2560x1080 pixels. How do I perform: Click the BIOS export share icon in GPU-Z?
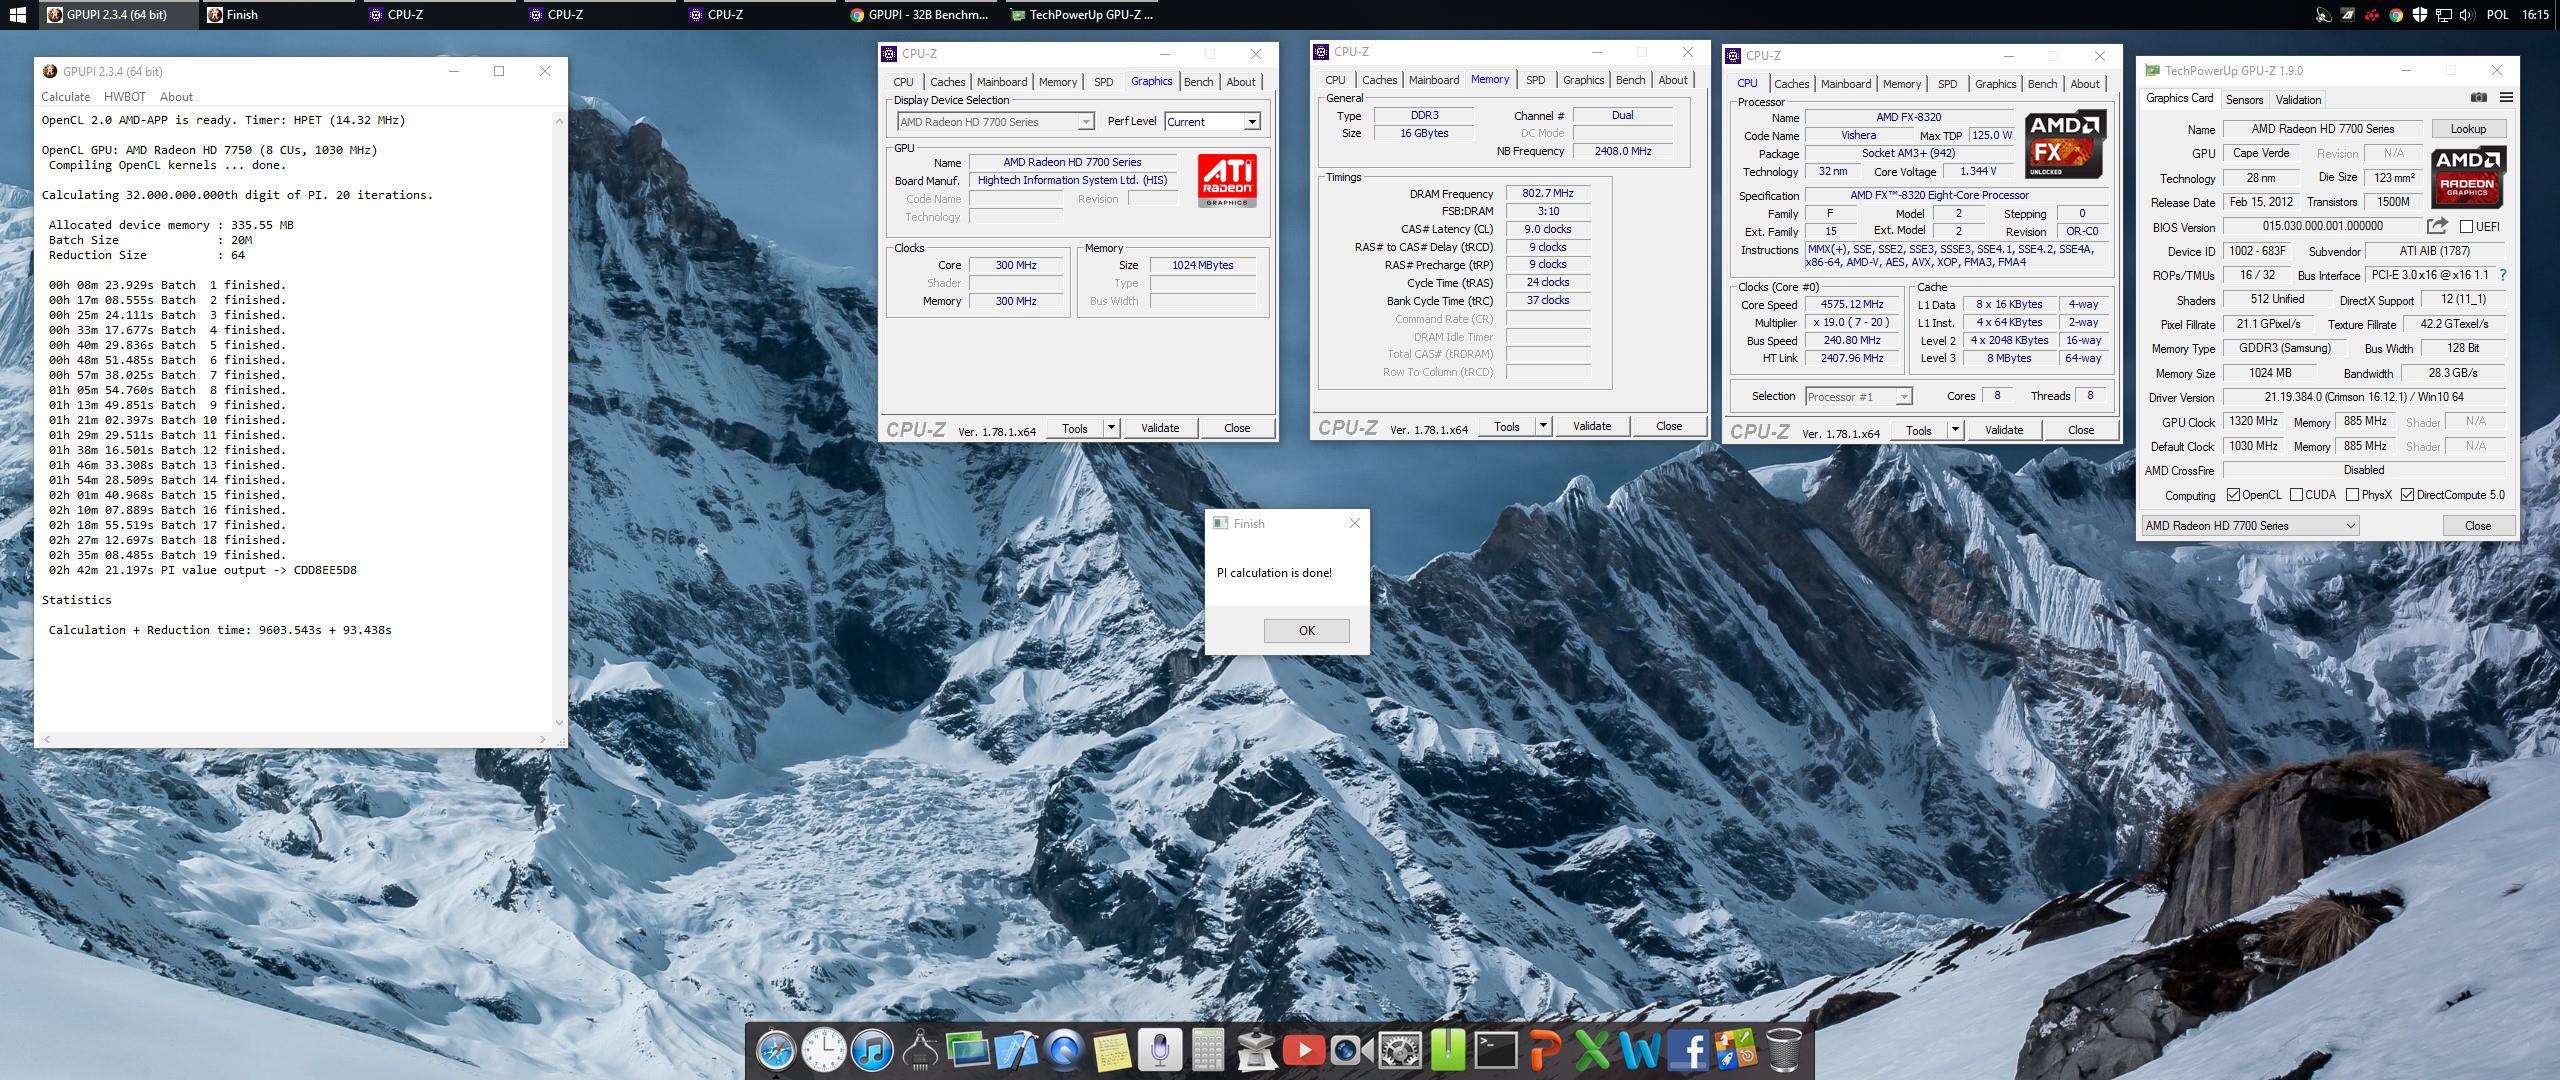click(2437, 226)
